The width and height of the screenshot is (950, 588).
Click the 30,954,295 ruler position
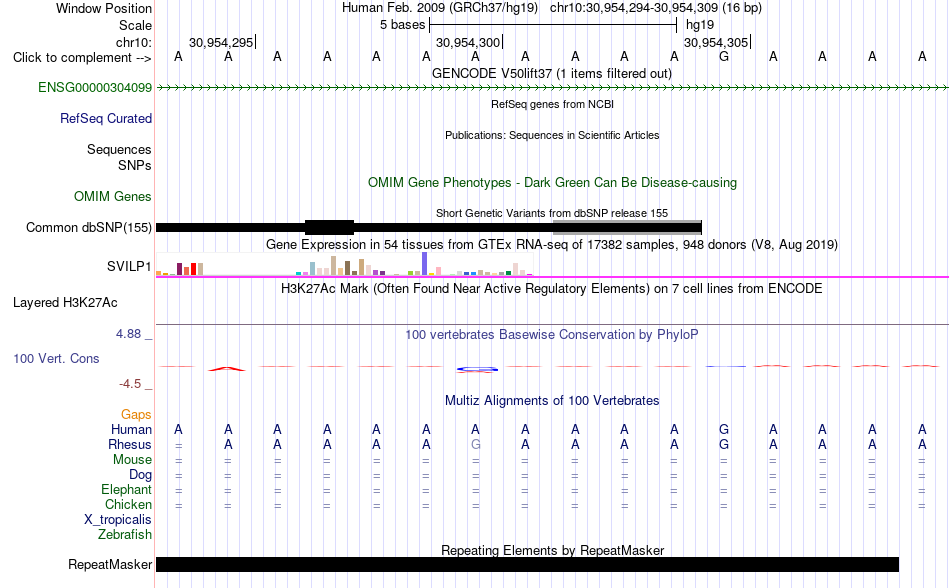[x=221, y=43]
